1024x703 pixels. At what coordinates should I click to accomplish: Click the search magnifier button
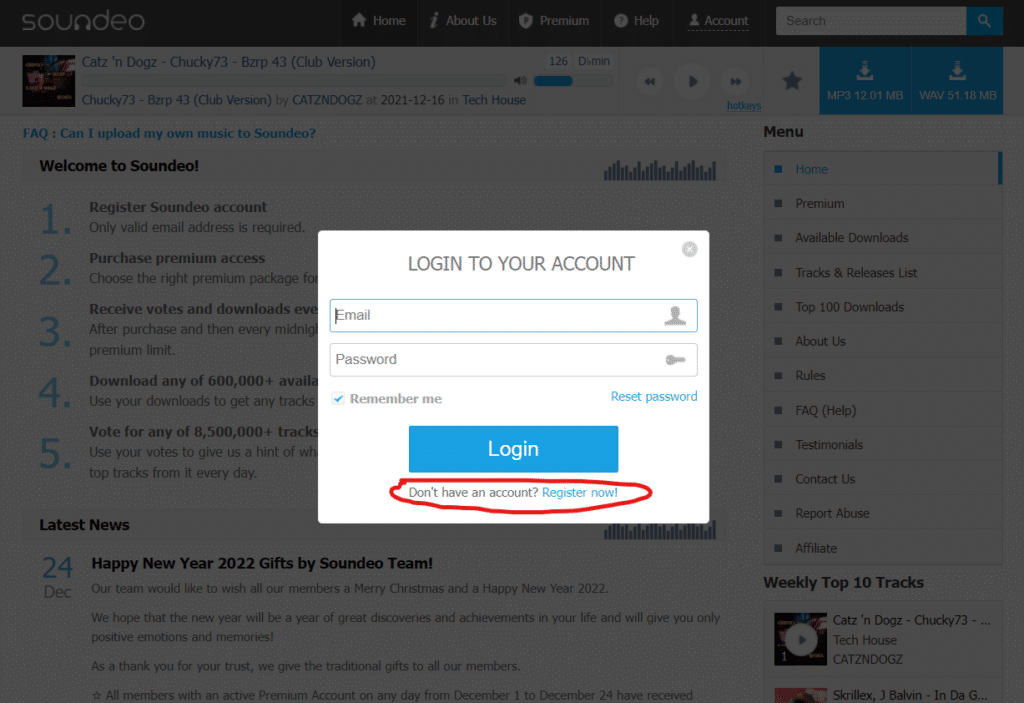coord(984,21)
